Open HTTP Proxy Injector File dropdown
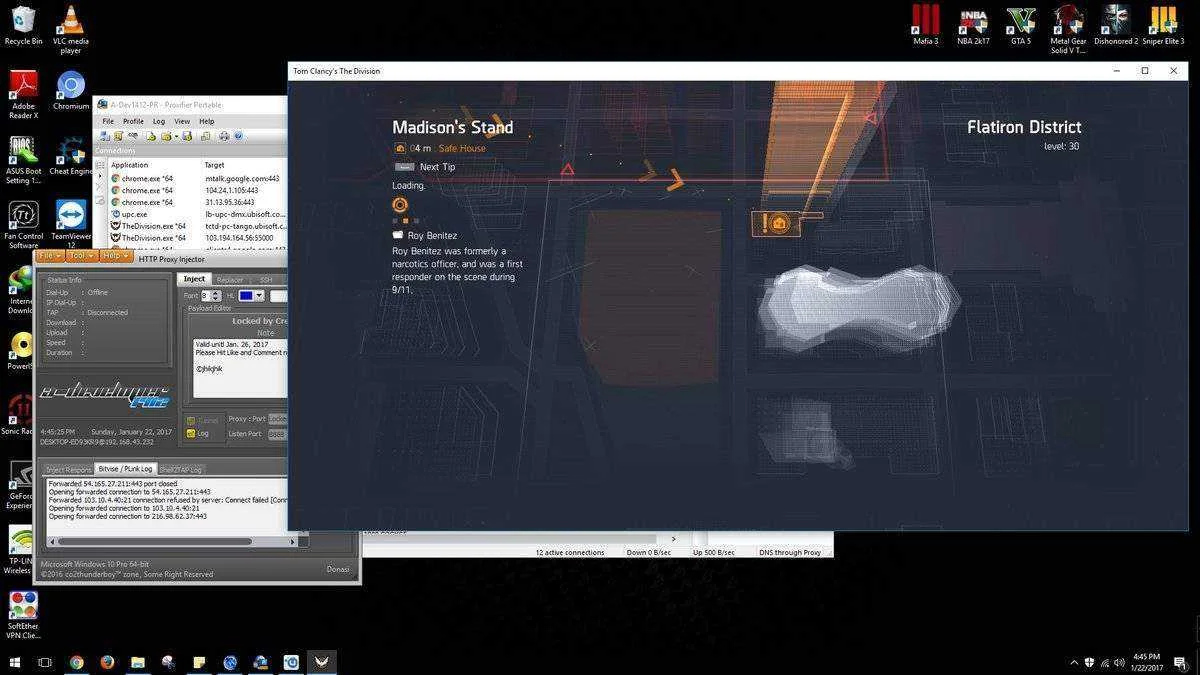This screenshot has height=675, width=1200. click(50, 256)
